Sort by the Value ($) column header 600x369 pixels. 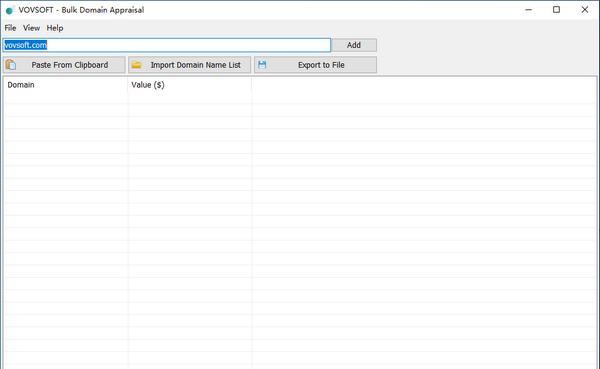tap(190, 85)
